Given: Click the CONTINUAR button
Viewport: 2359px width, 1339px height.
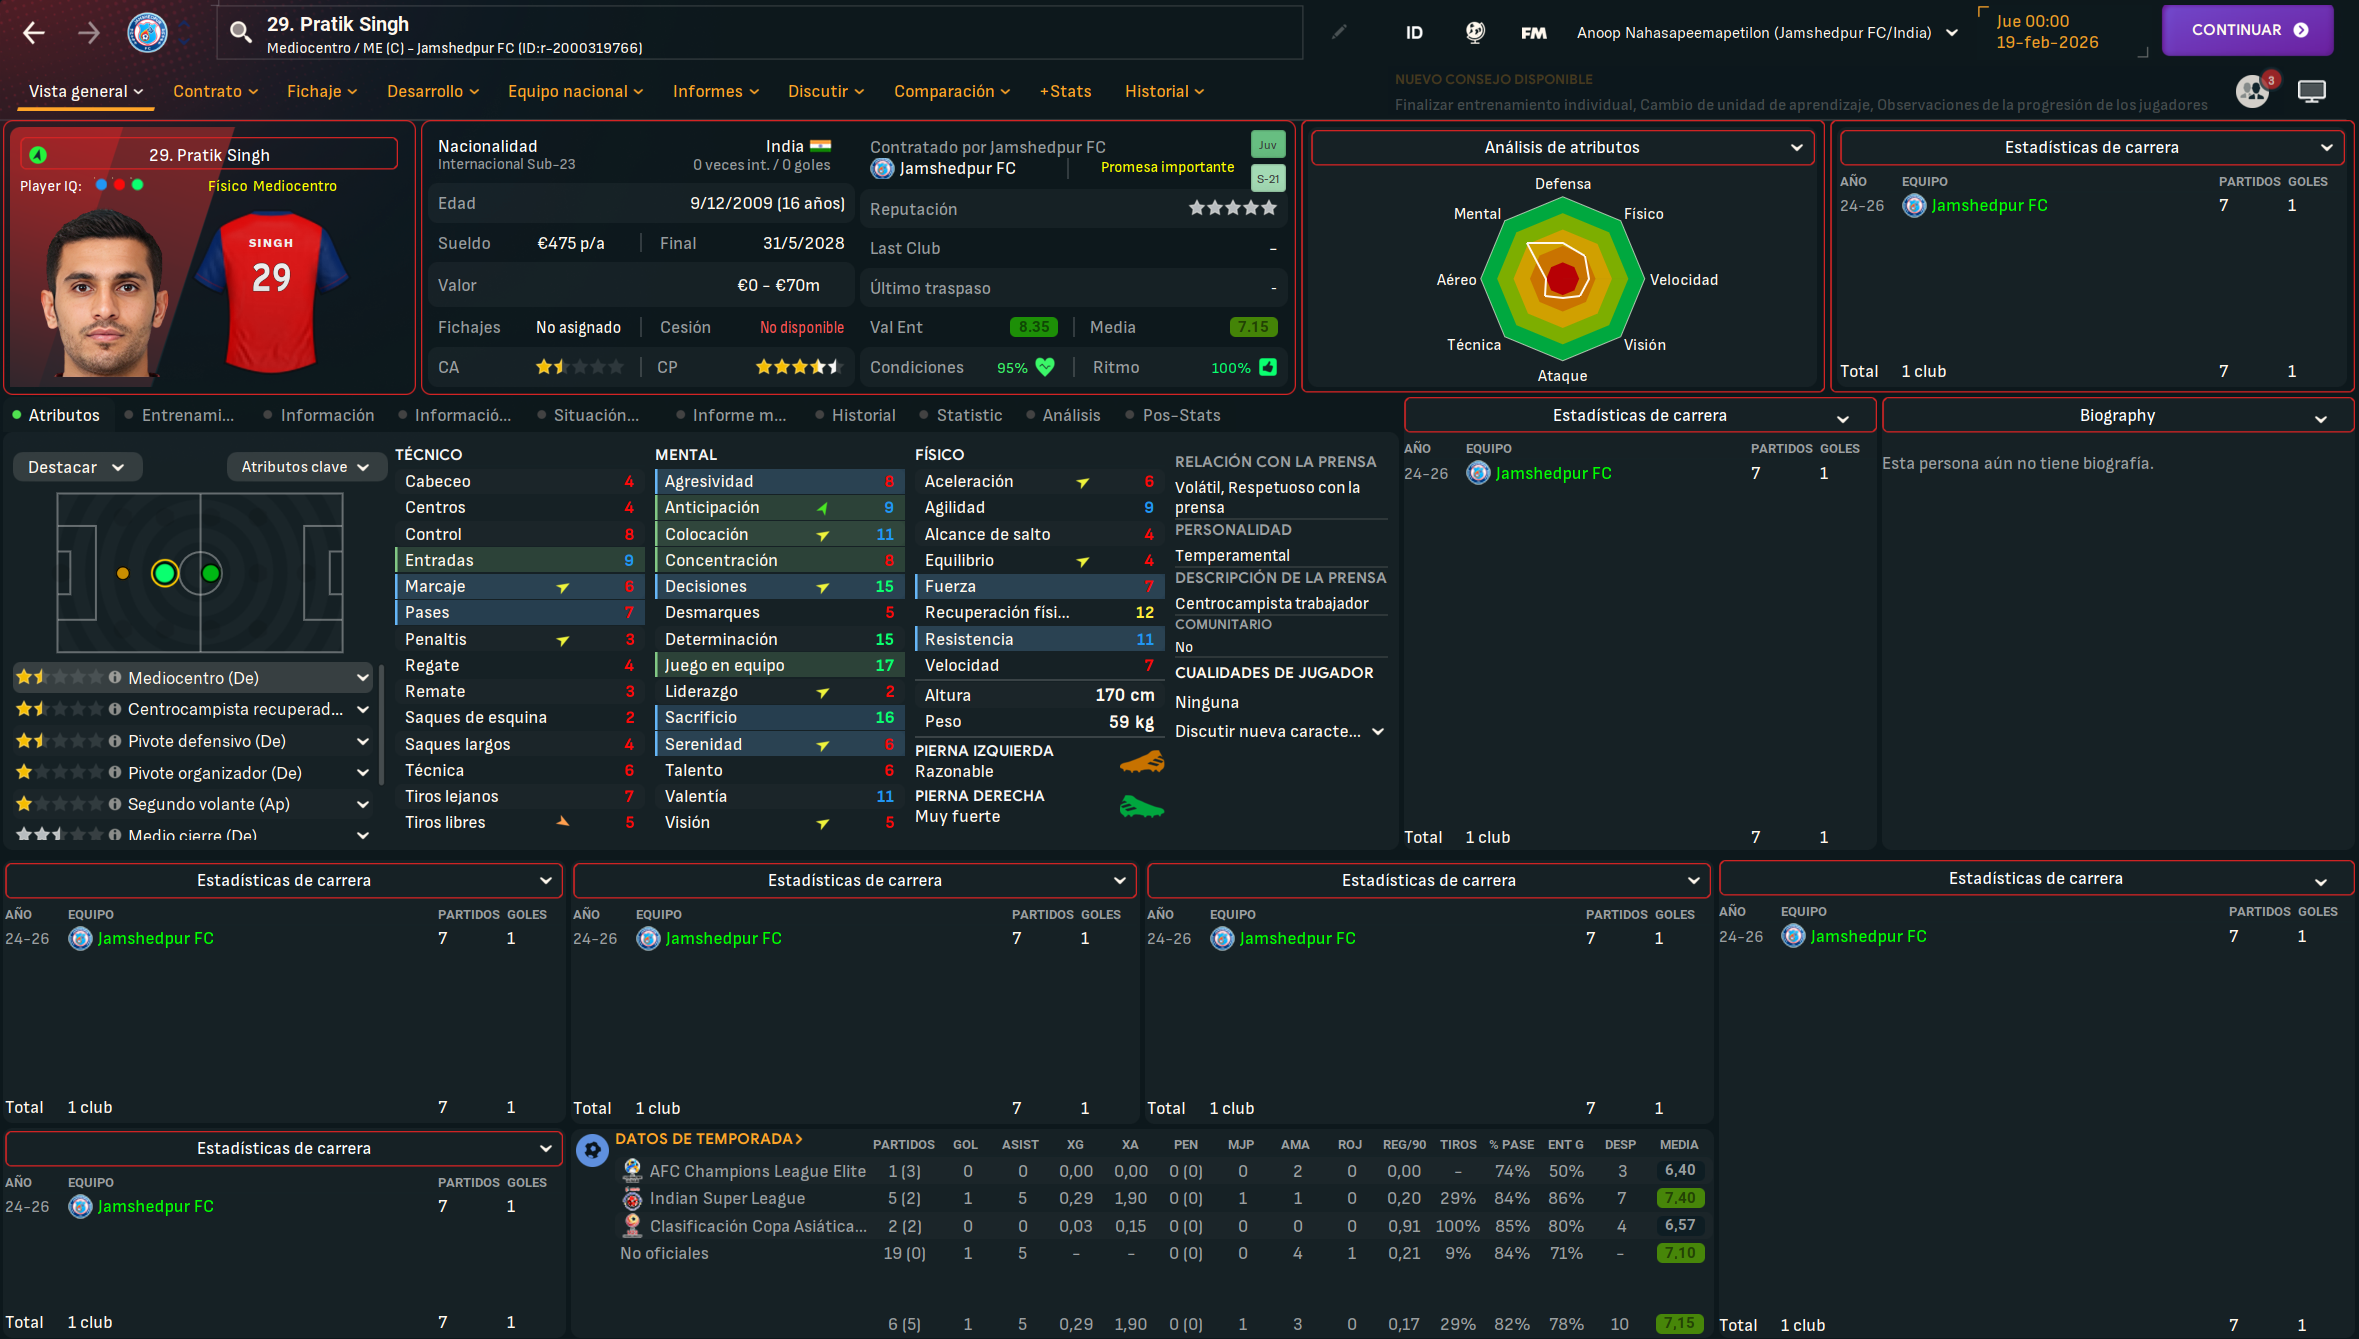Looking at the screenshot, I should [2247, 30].
